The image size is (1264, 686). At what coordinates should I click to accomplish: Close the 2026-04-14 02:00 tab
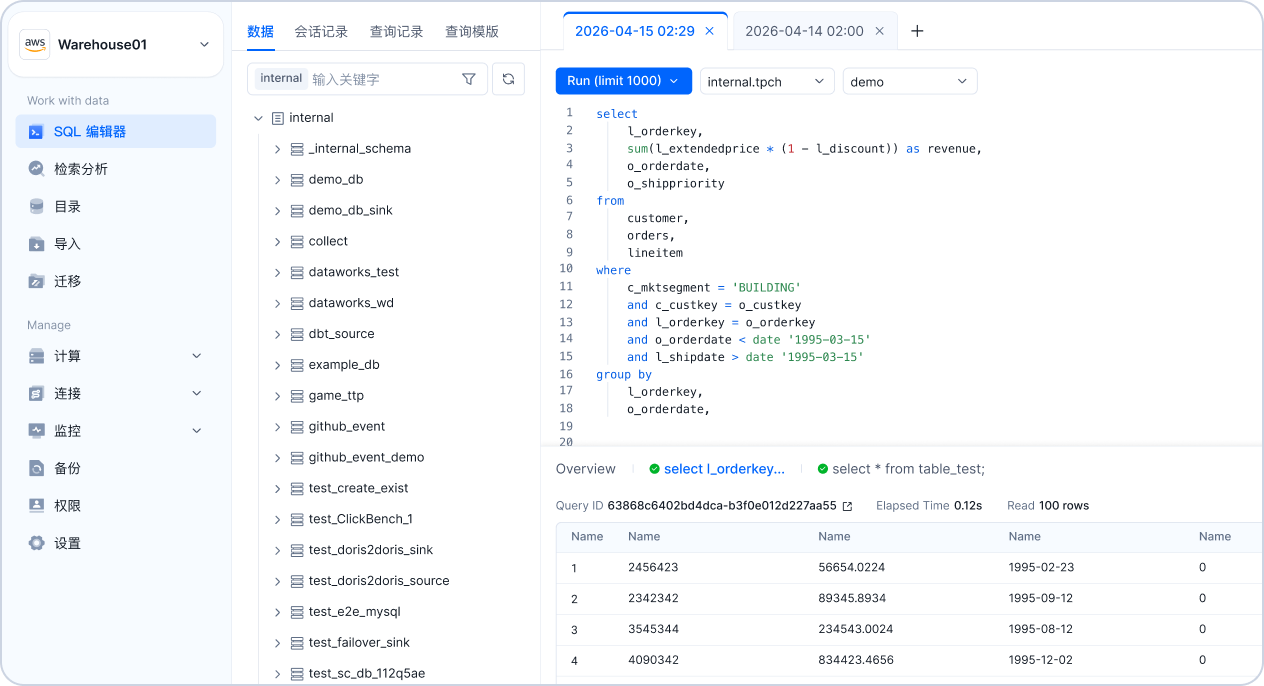coord(880,31)
